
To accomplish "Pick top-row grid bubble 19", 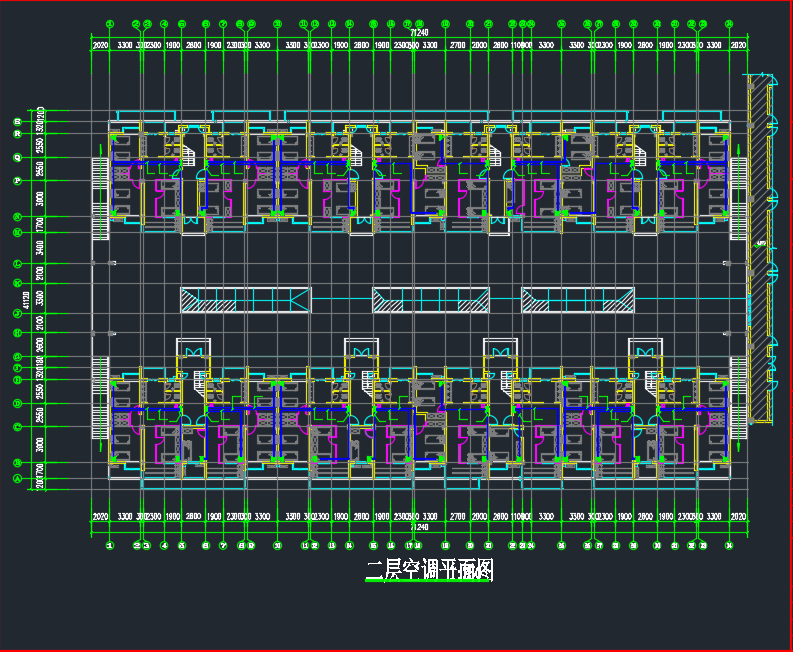I will (x=445, y=24).
